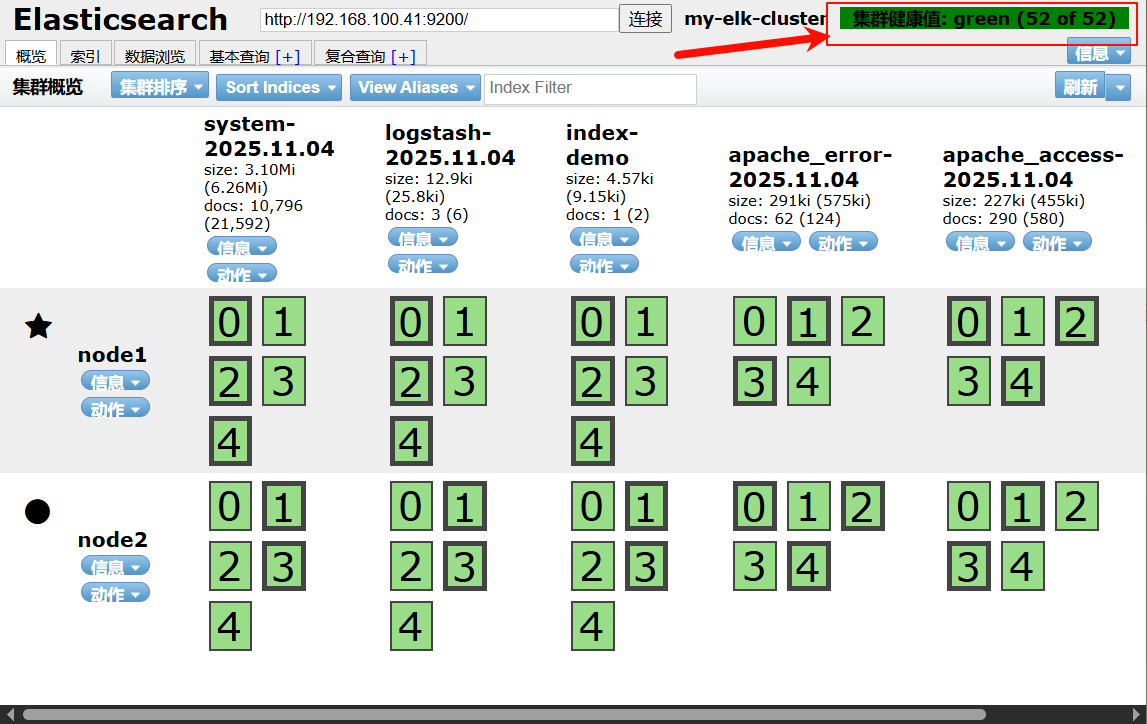Click the horizontal scrollbar thumb at bottom
Screen dimensions: 1147x724
click(x=504, y=714)
